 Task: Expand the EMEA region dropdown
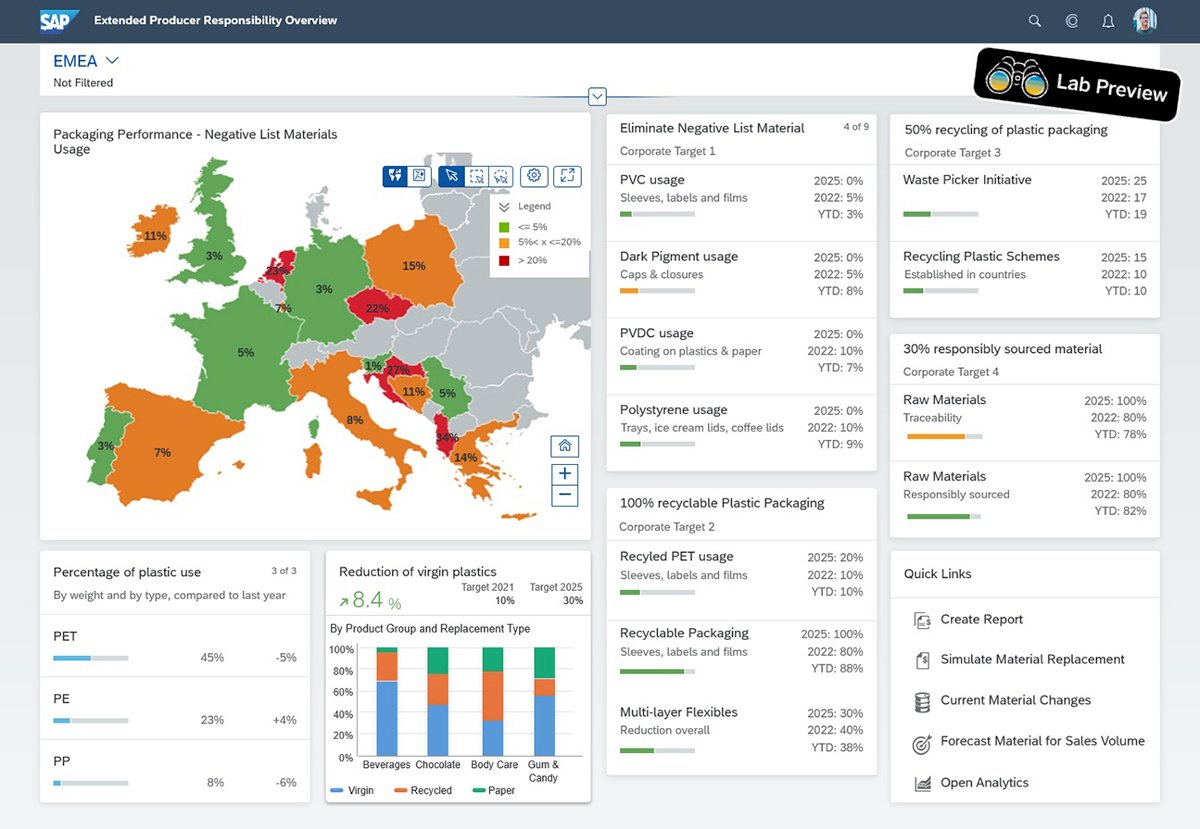(x=111, y=60)
